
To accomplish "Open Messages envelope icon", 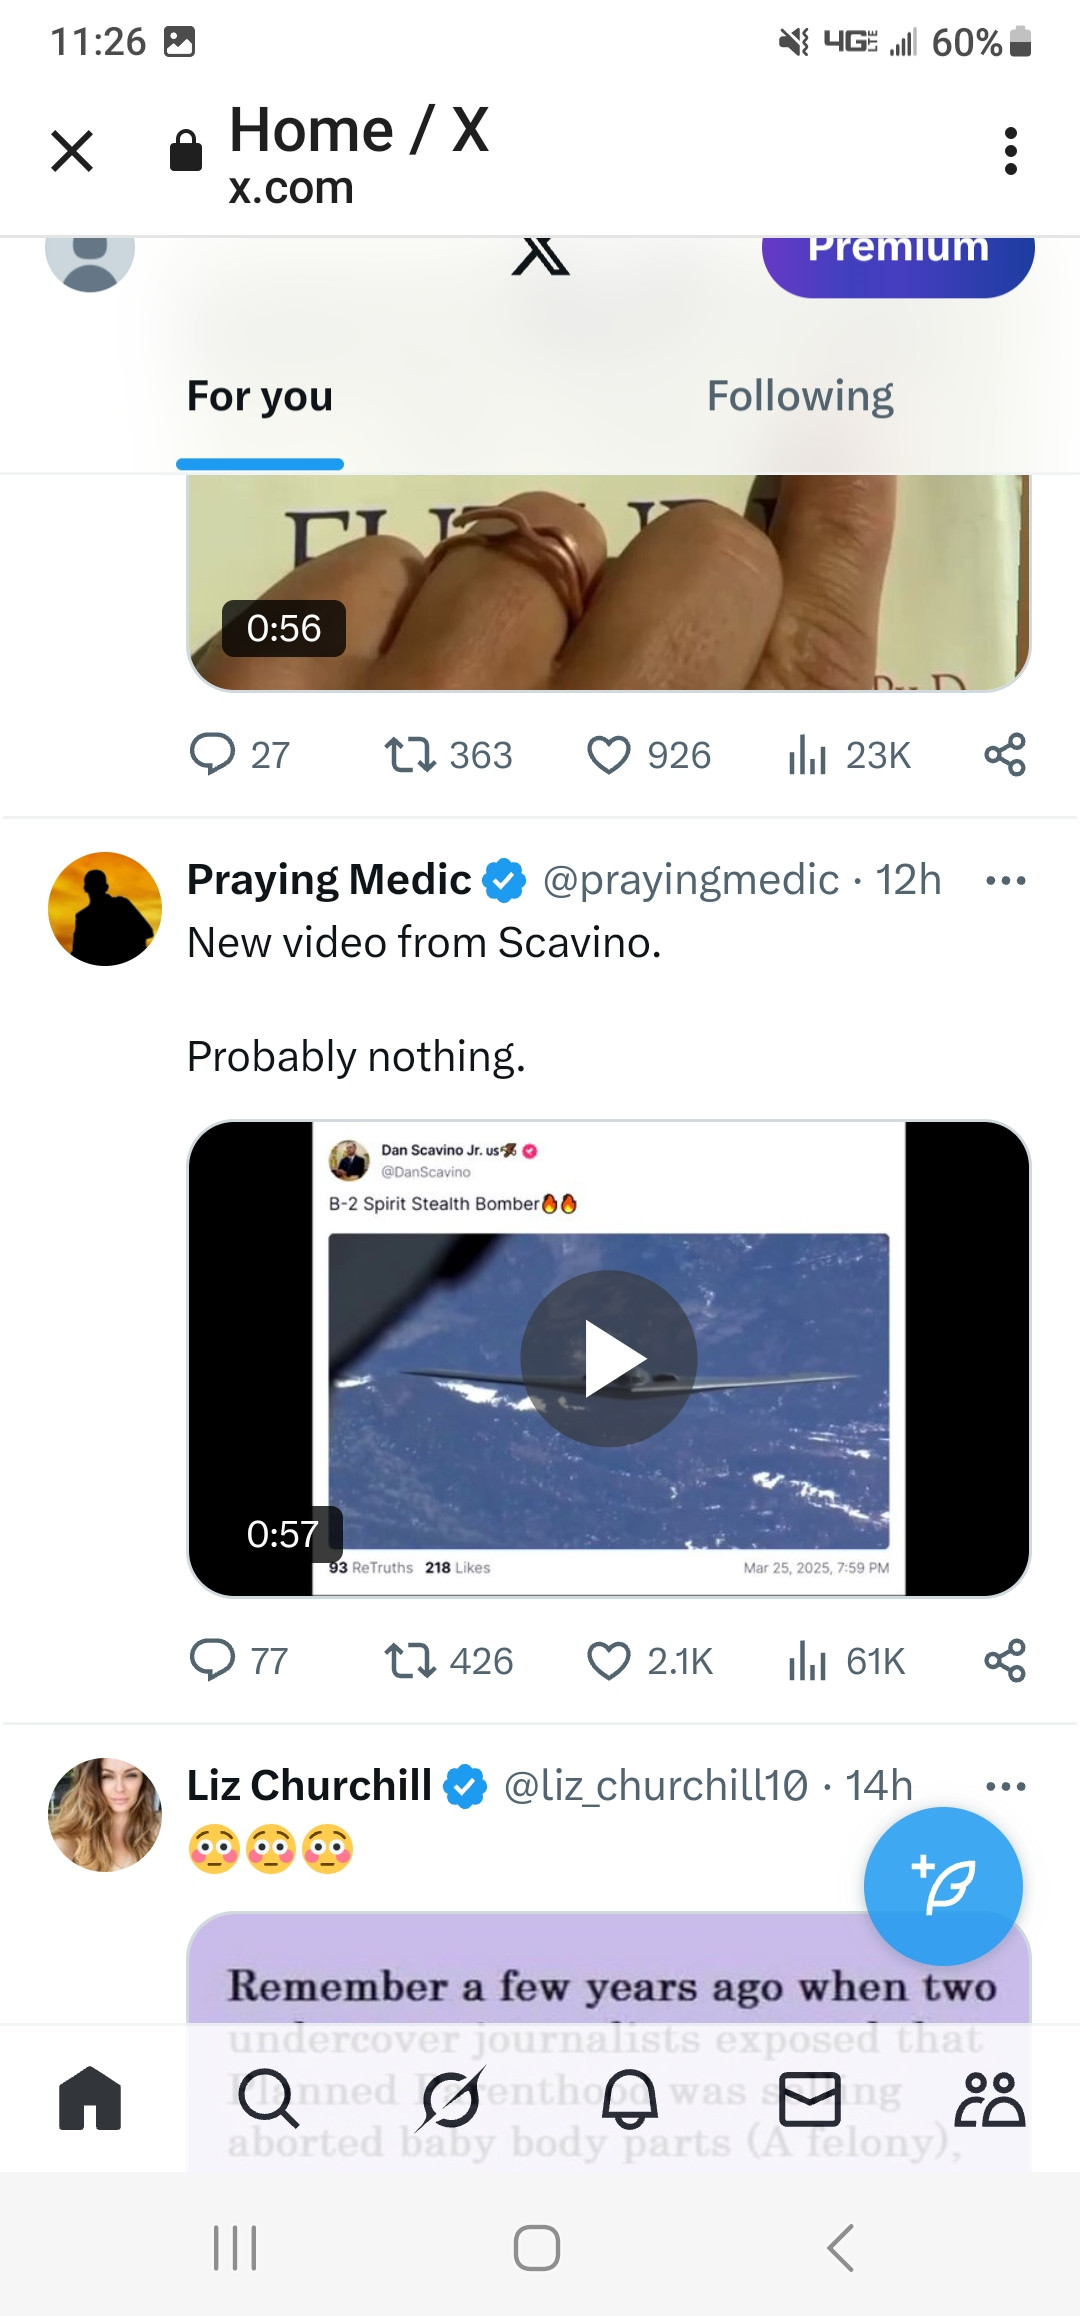I will click(x=809, y=2098).
